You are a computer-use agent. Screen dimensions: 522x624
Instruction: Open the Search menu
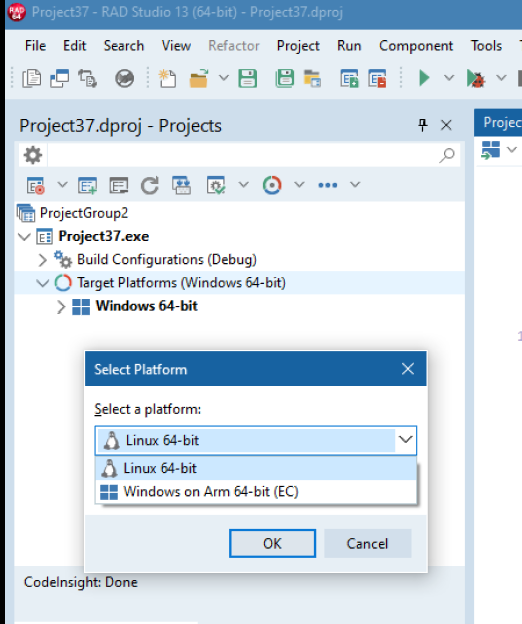pyautogui.click(x=124, y=46)
